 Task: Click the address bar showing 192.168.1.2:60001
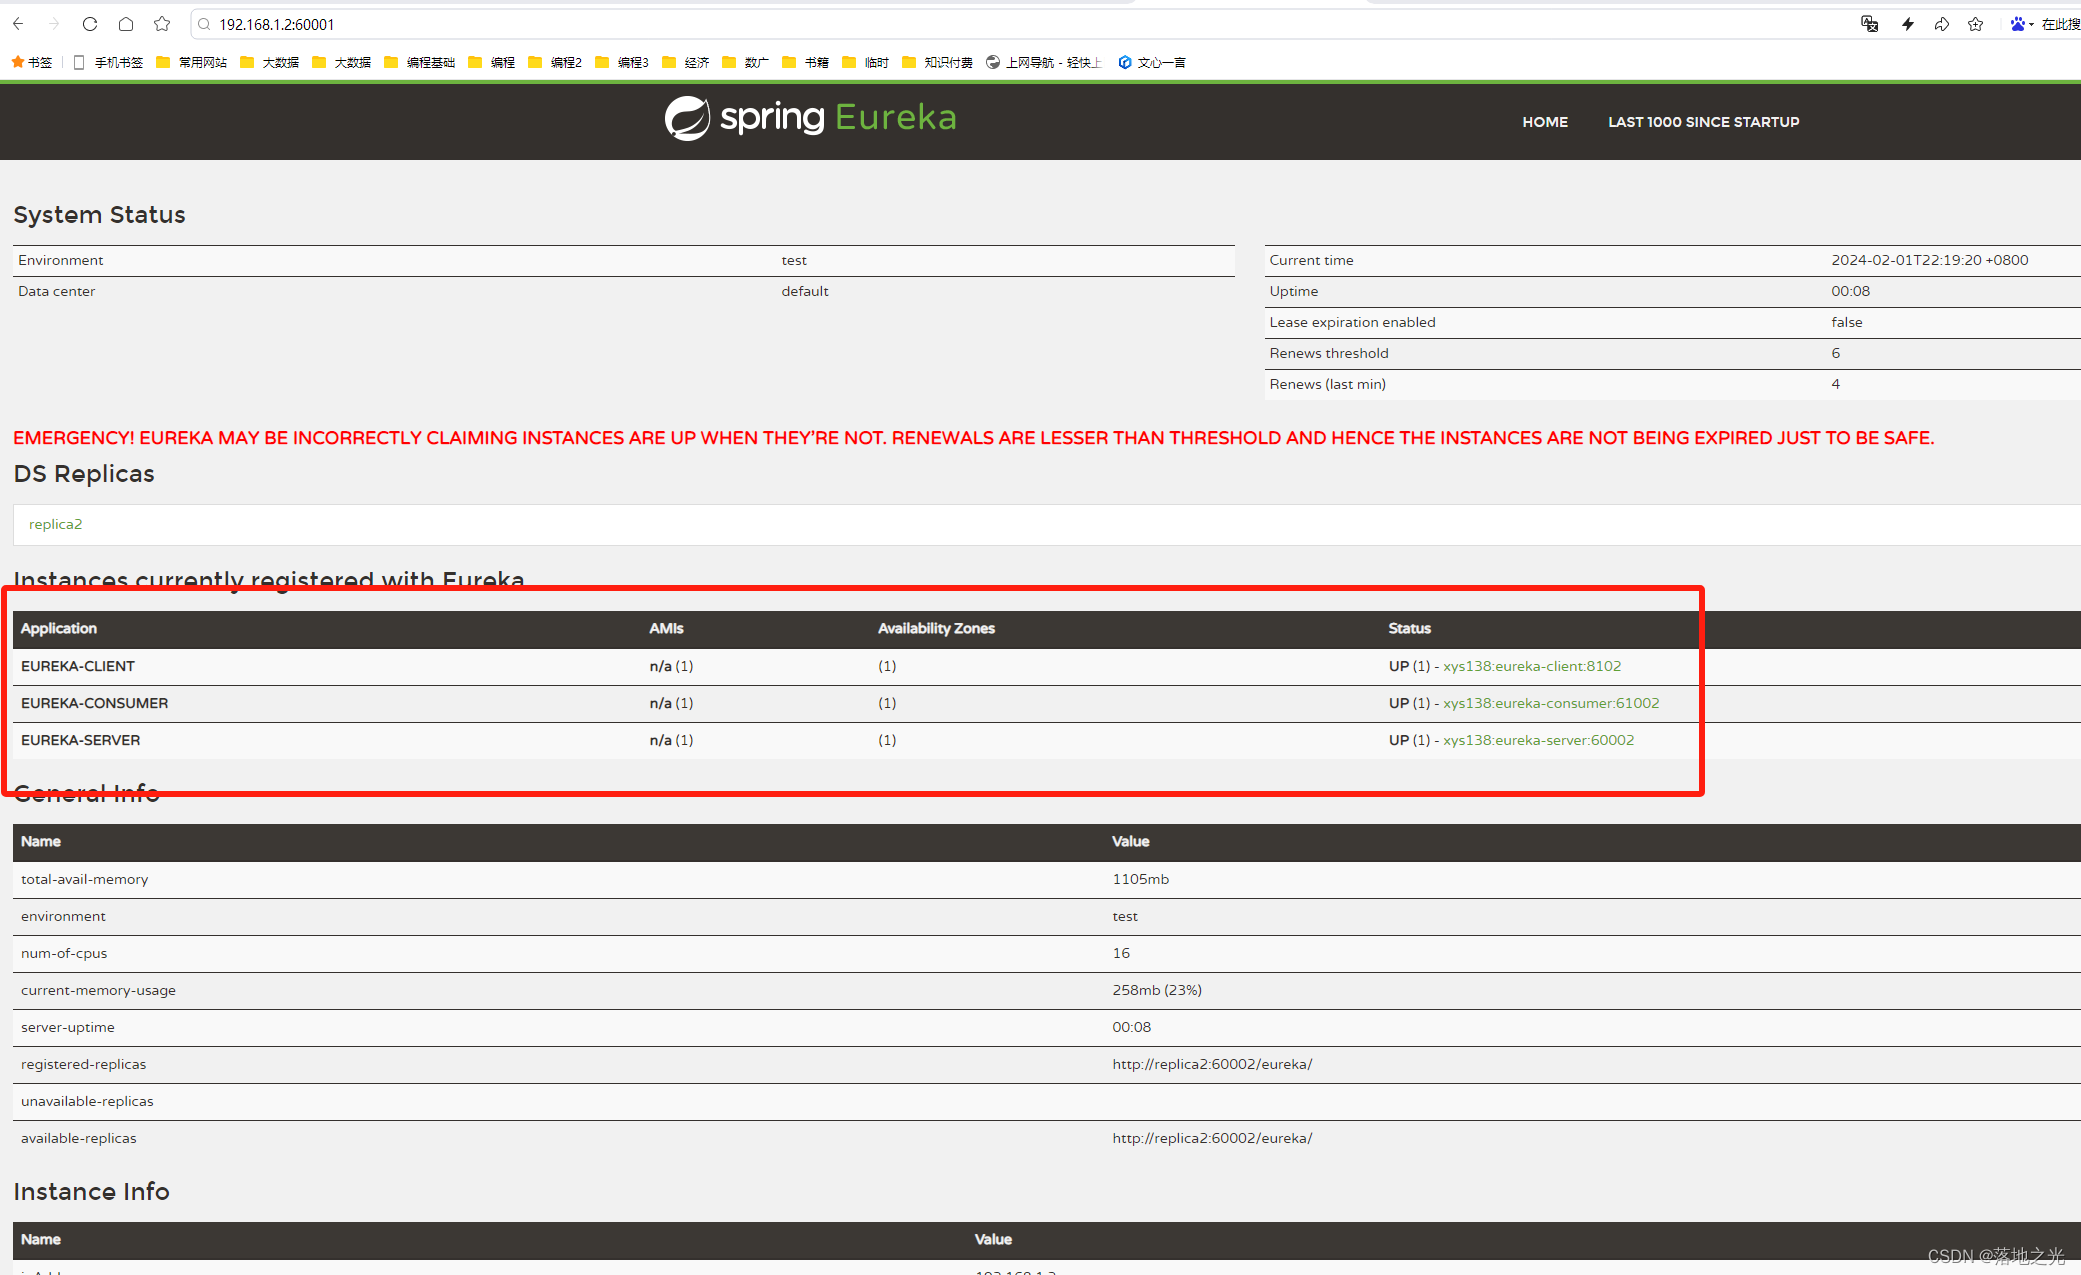click(x=1020, y=24)
